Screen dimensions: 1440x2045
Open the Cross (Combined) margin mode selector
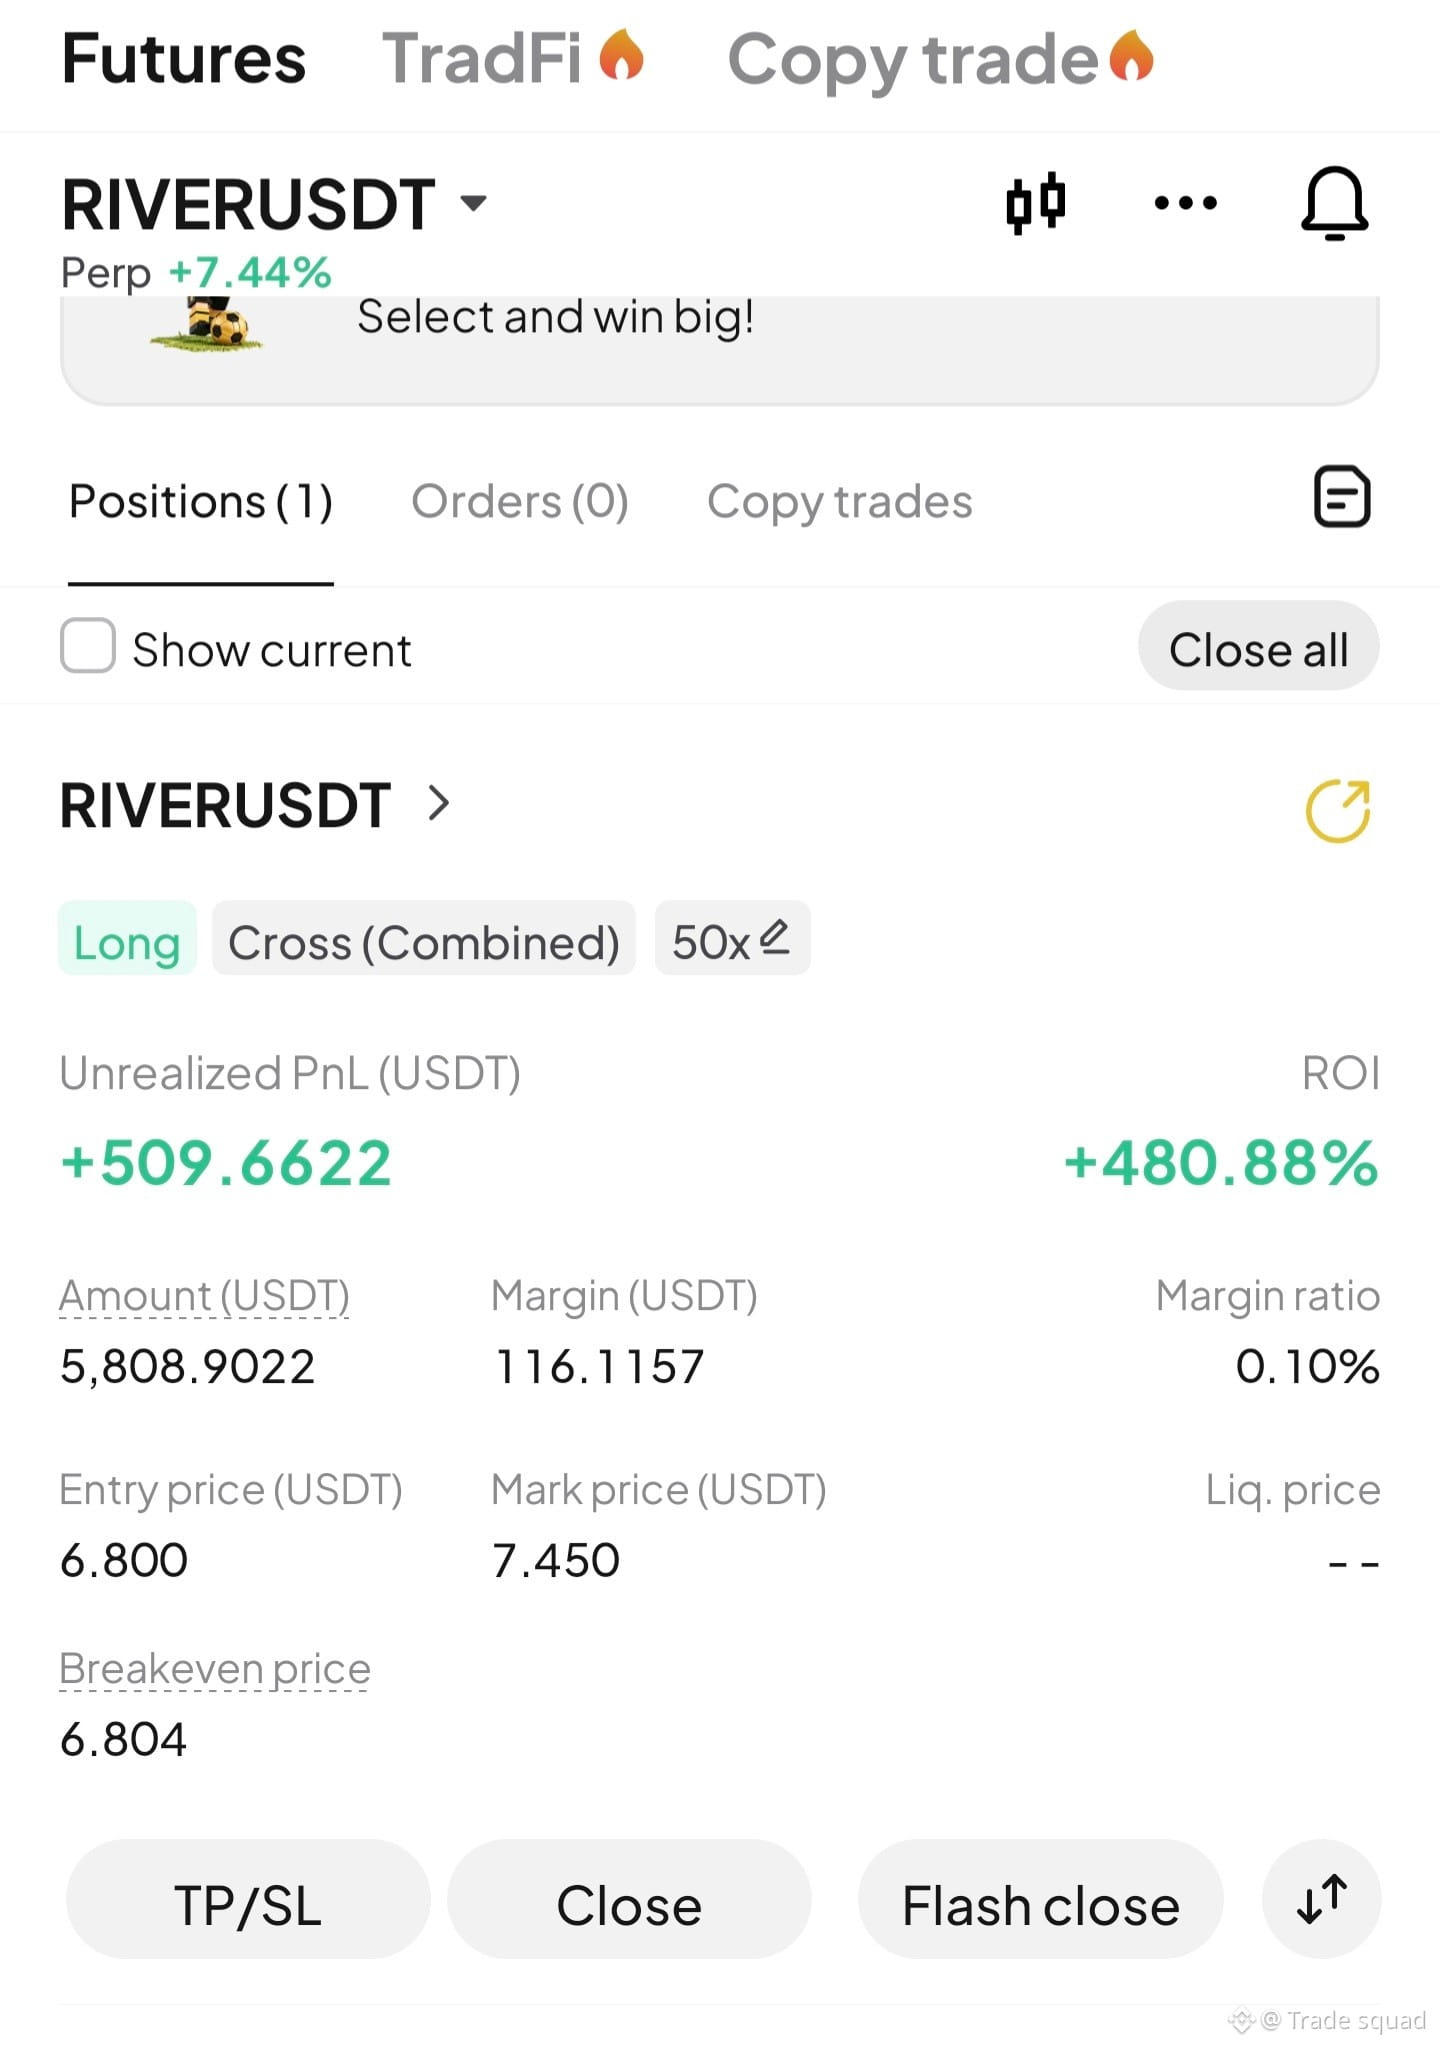pos(424,939)
